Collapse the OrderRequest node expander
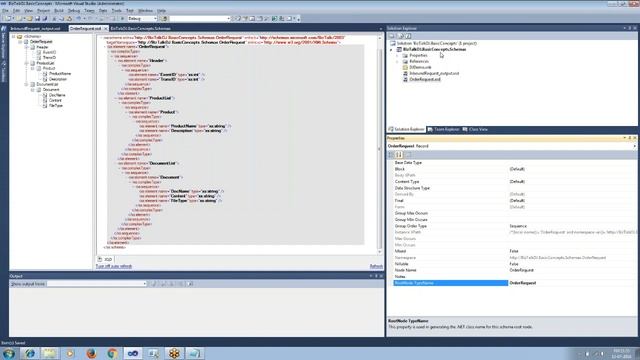Screen dimensions: 640x360 tap(20, 42)
